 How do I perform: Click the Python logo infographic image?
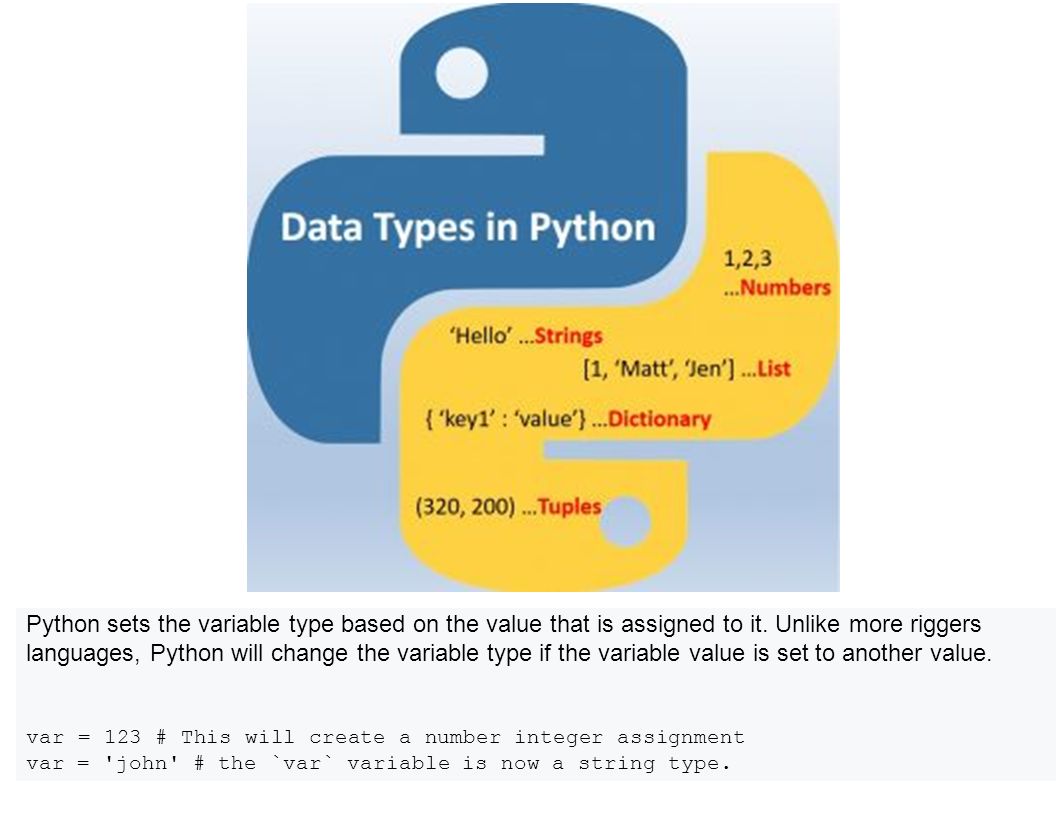543,297
